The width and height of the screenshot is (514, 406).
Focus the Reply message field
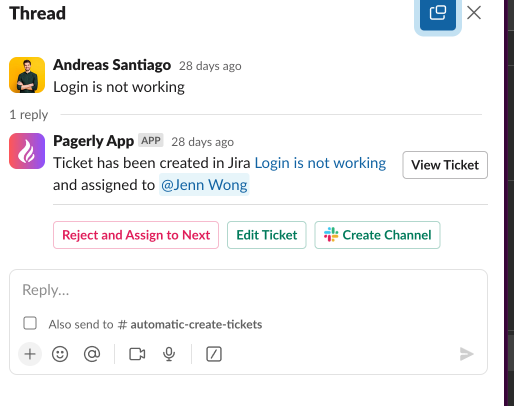point(248,290)
